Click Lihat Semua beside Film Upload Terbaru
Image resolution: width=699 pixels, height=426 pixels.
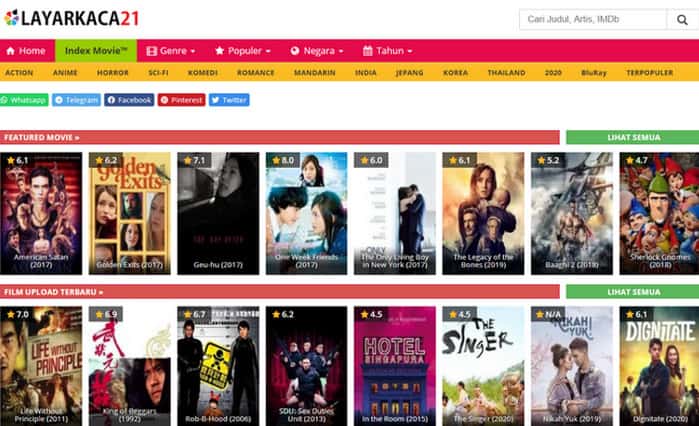pyautogui.click(x=631, y=292)
